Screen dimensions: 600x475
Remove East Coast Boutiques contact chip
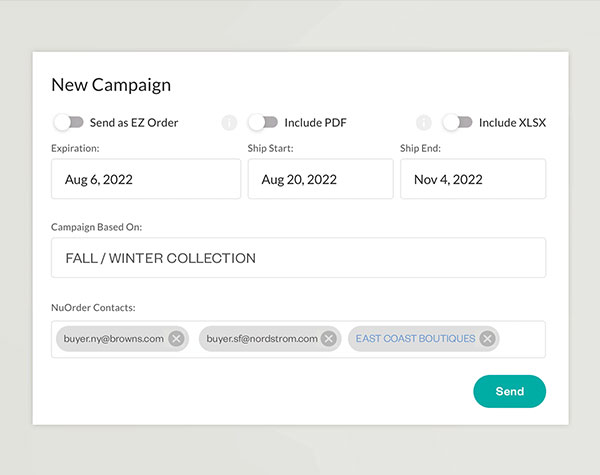point(488,339)
